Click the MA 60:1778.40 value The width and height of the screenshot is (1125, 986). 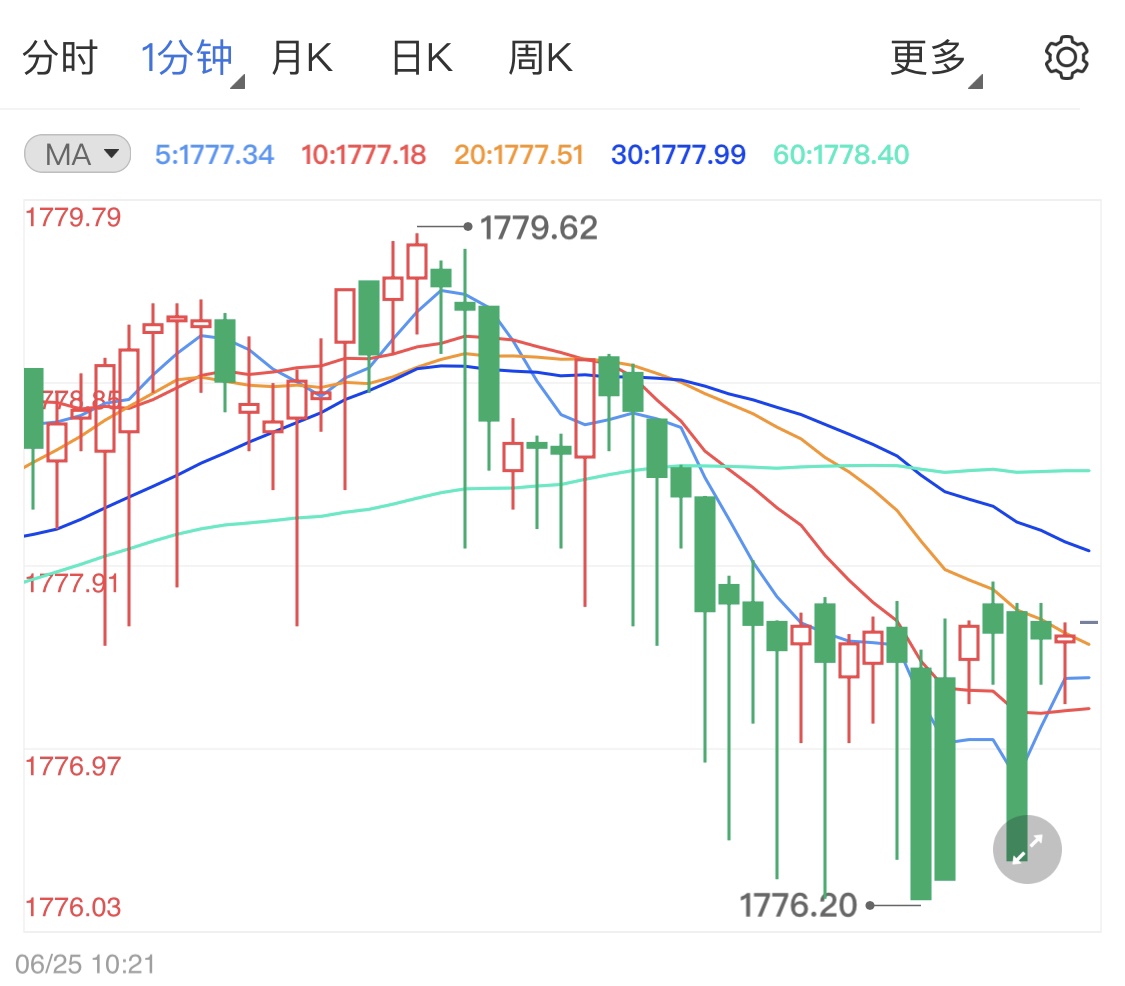coord(841,154)
